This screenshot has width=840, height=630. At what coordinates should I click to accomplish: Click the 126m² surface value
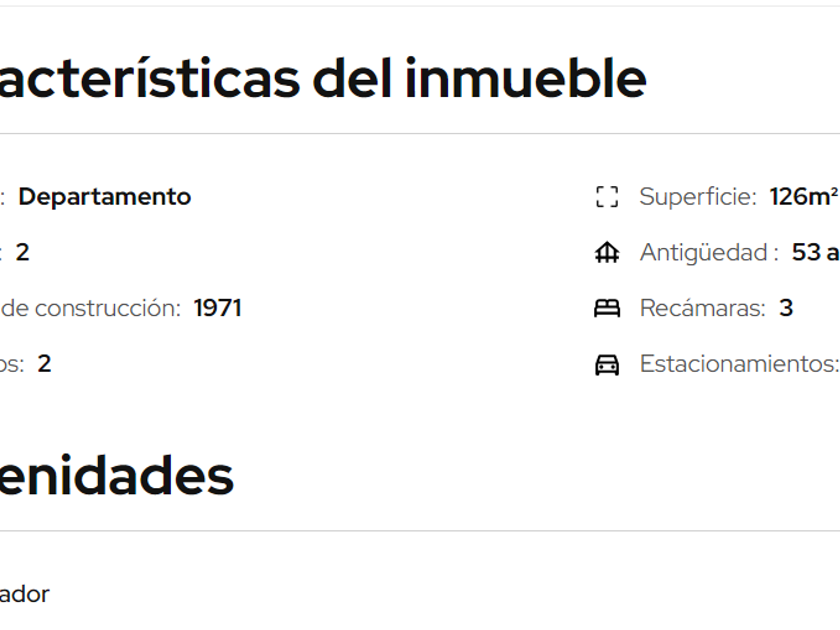(803, 197)
